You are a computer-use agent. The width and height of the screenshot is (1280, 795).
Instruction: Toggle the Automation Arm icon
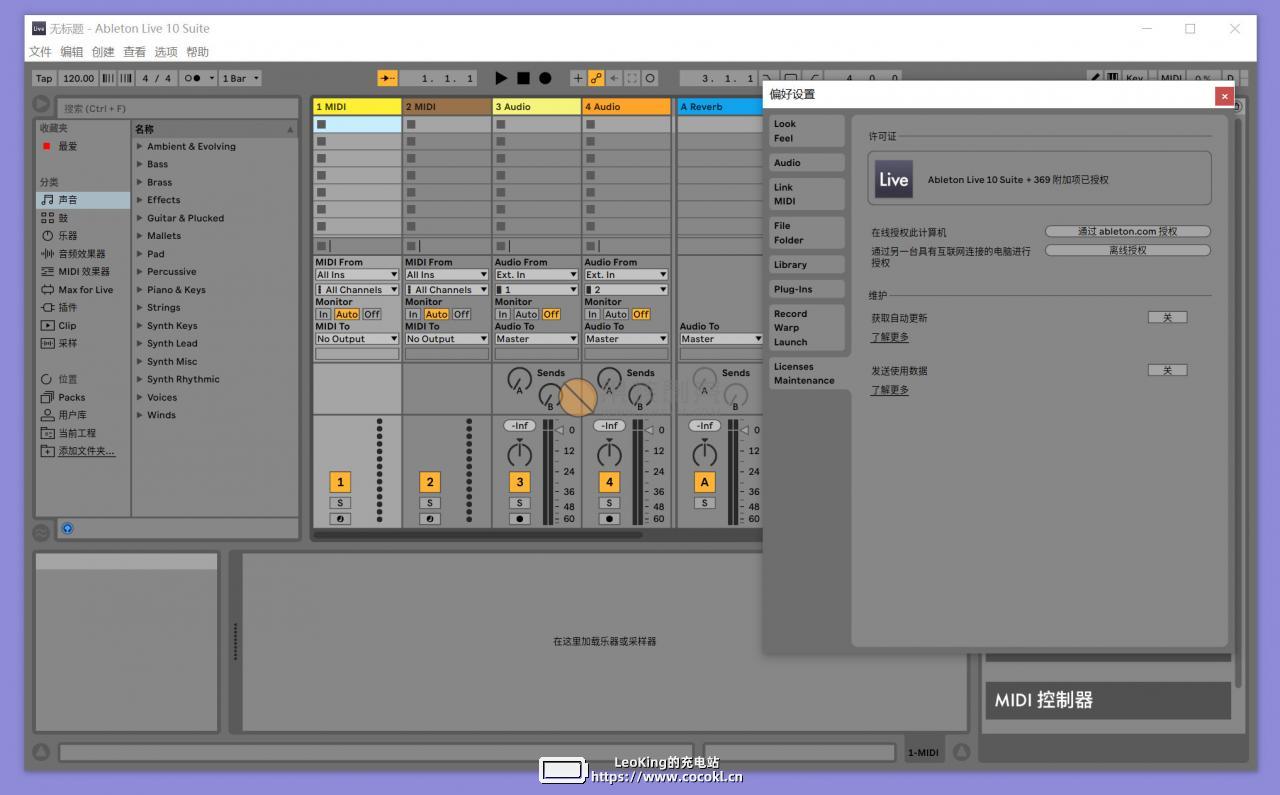pos(596,78)
